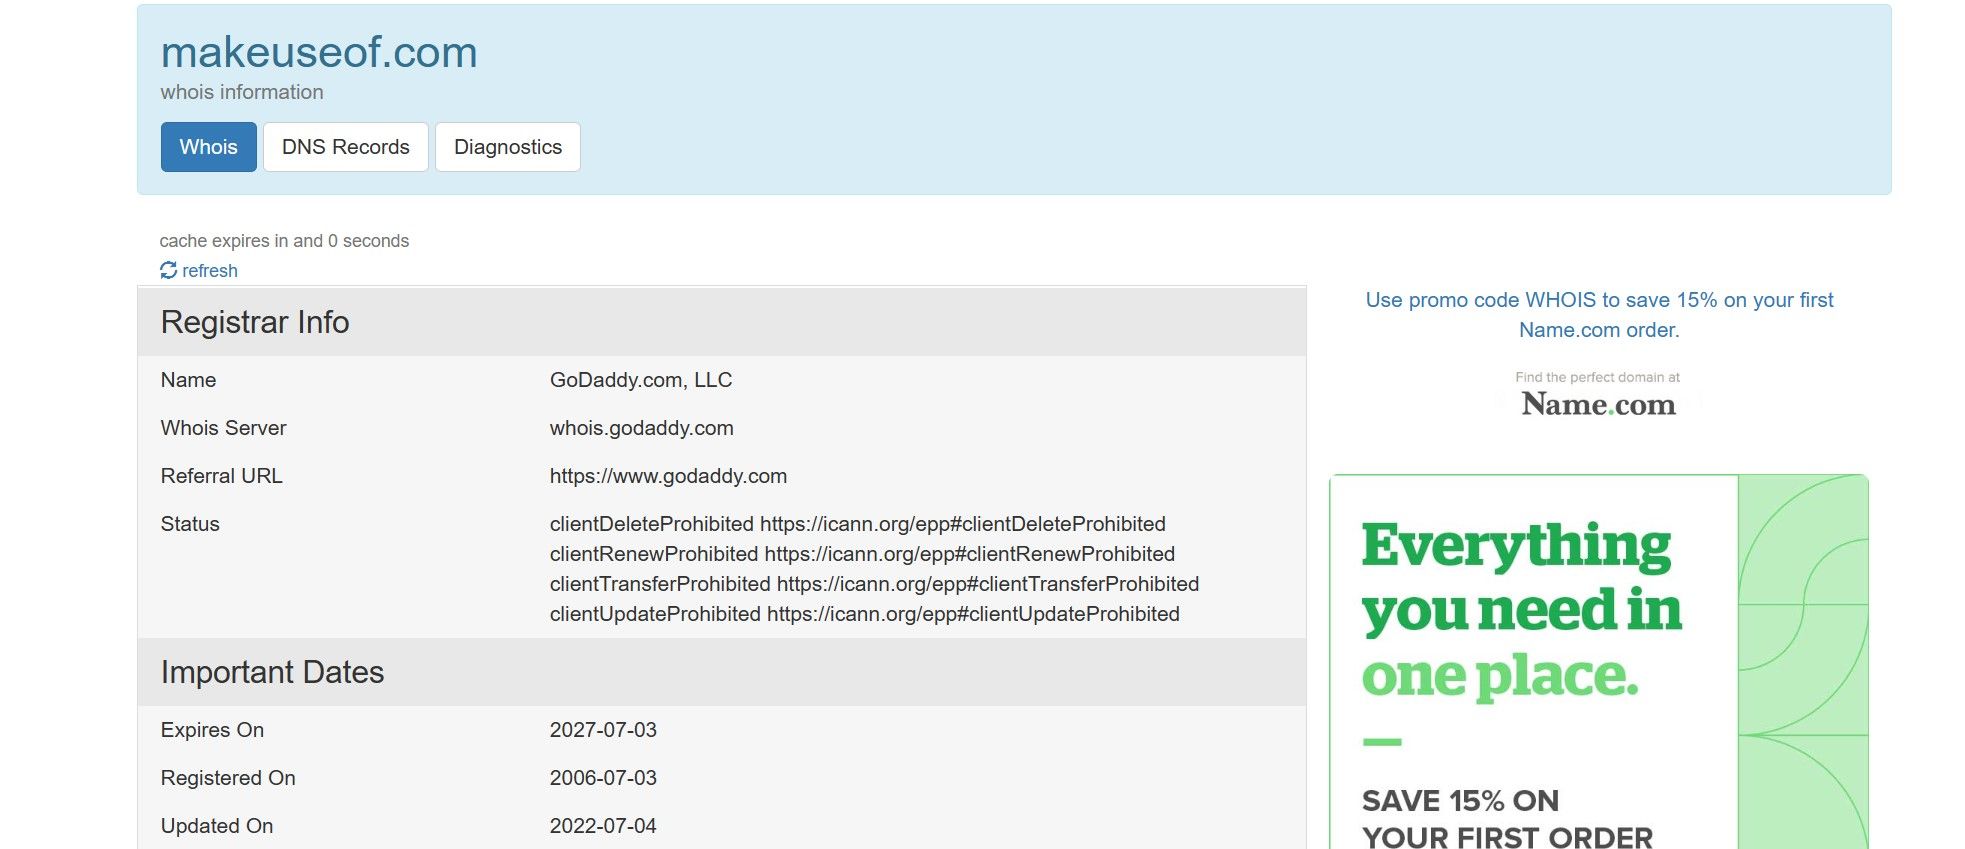Screen dimensions: 1965x849
Task: Click the Updated On label
Action: [x=217, y=826]
